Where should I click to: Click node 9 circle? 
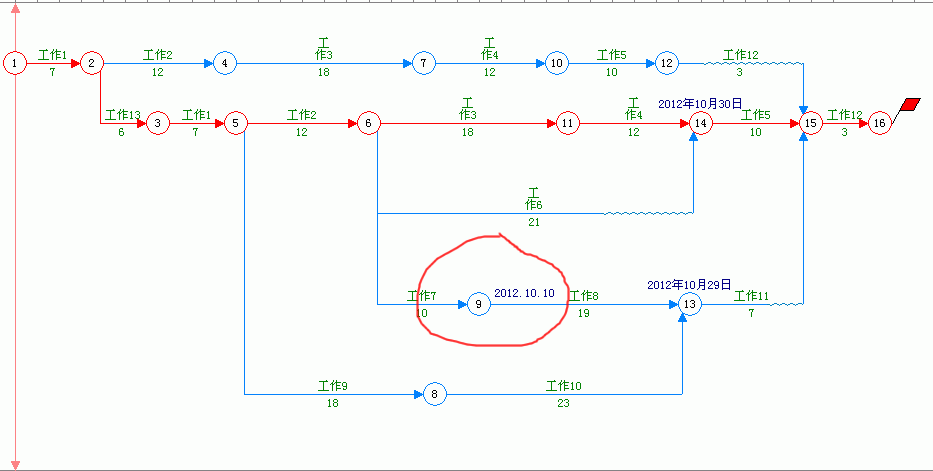pyautogui.click(x=478, y=304)
